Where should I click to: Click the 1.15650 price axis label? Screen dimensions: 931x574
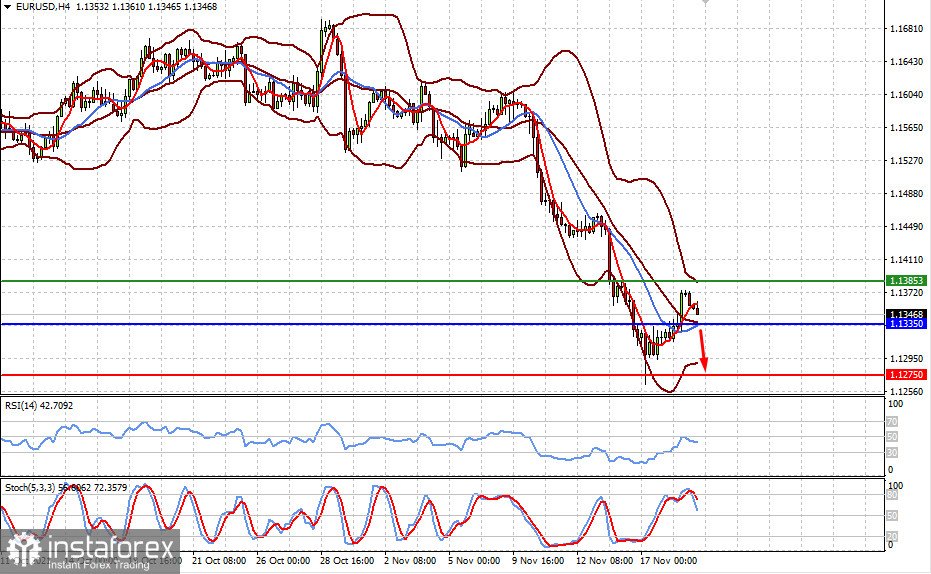point(907,128)
